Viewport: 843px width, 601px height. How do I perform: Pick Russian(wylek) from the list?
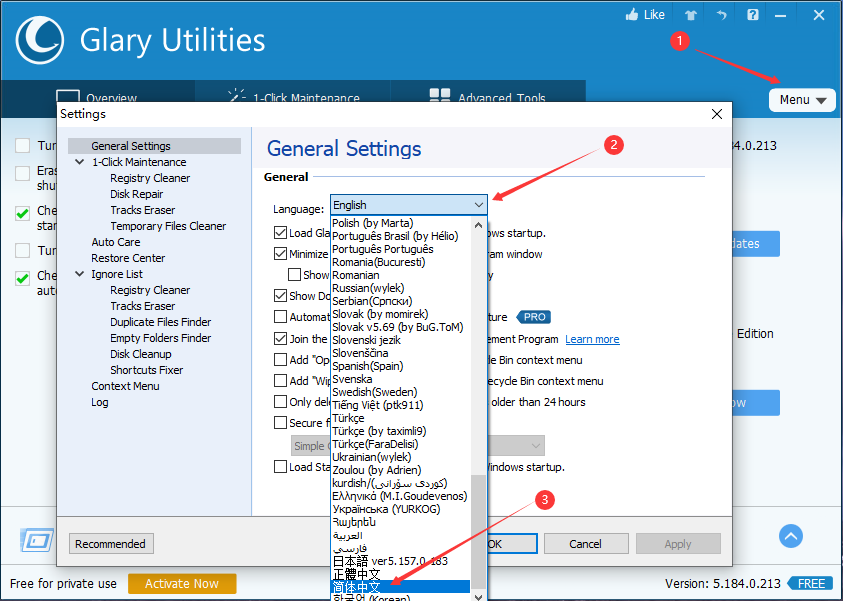pos(401,288)
